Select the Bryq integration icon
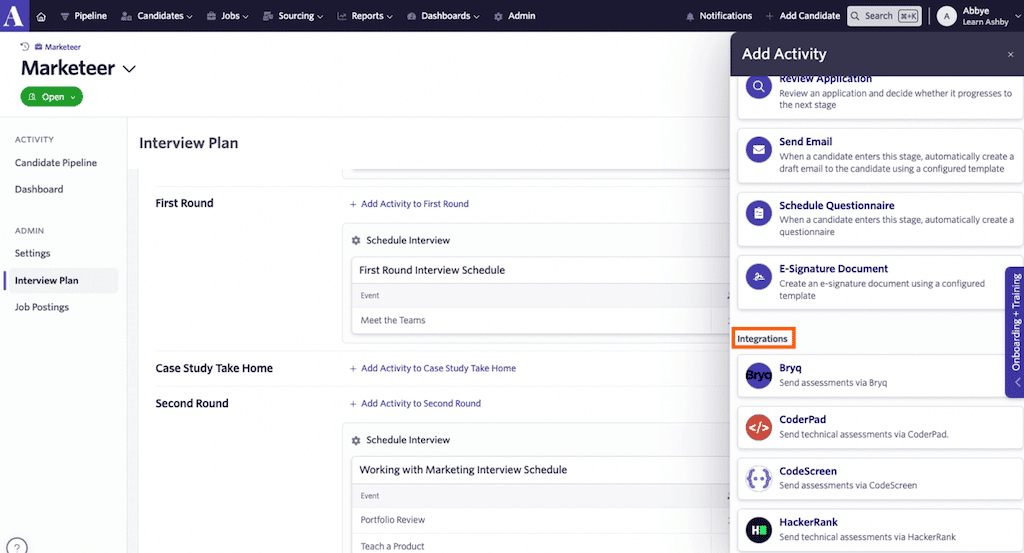Image resolution: width=1024 pixels, height=553 pixels. pyautogui.click(x=759, y=376)
